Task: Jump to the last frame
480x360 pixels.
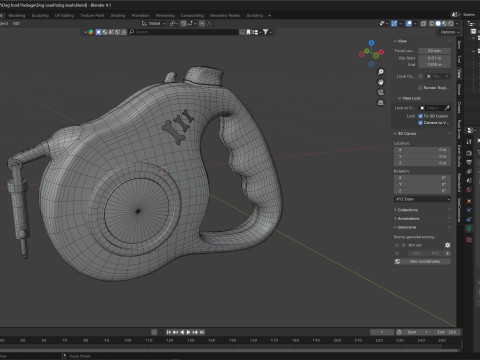Action: pos(202,332)
